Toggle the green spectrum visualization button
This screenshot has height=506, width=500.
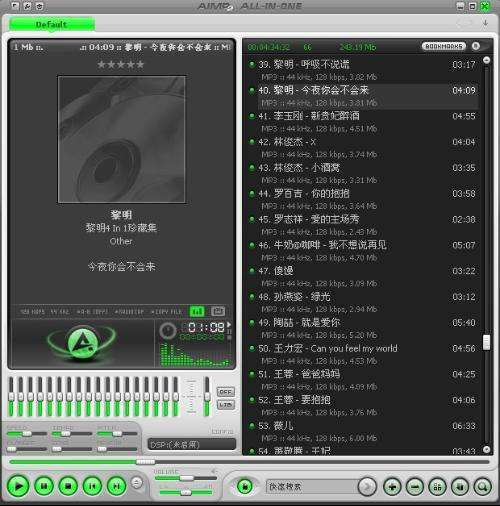pos(197,311)
